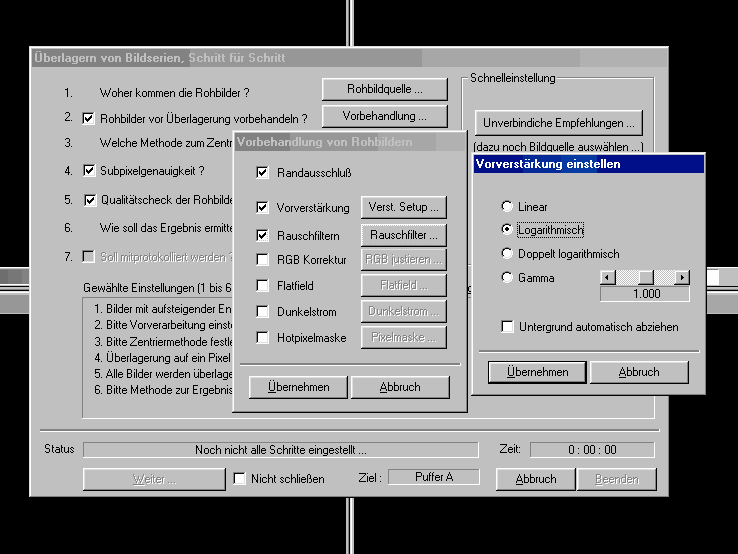Open the Verst. Setup settings
The width and height of the screenshot is (738, 554).
tap(405, 208)
